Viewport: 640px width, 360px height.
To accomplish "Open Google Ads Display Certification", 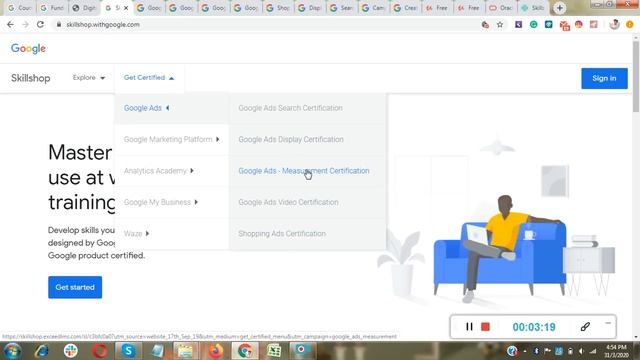I will [x=291, y=140].
